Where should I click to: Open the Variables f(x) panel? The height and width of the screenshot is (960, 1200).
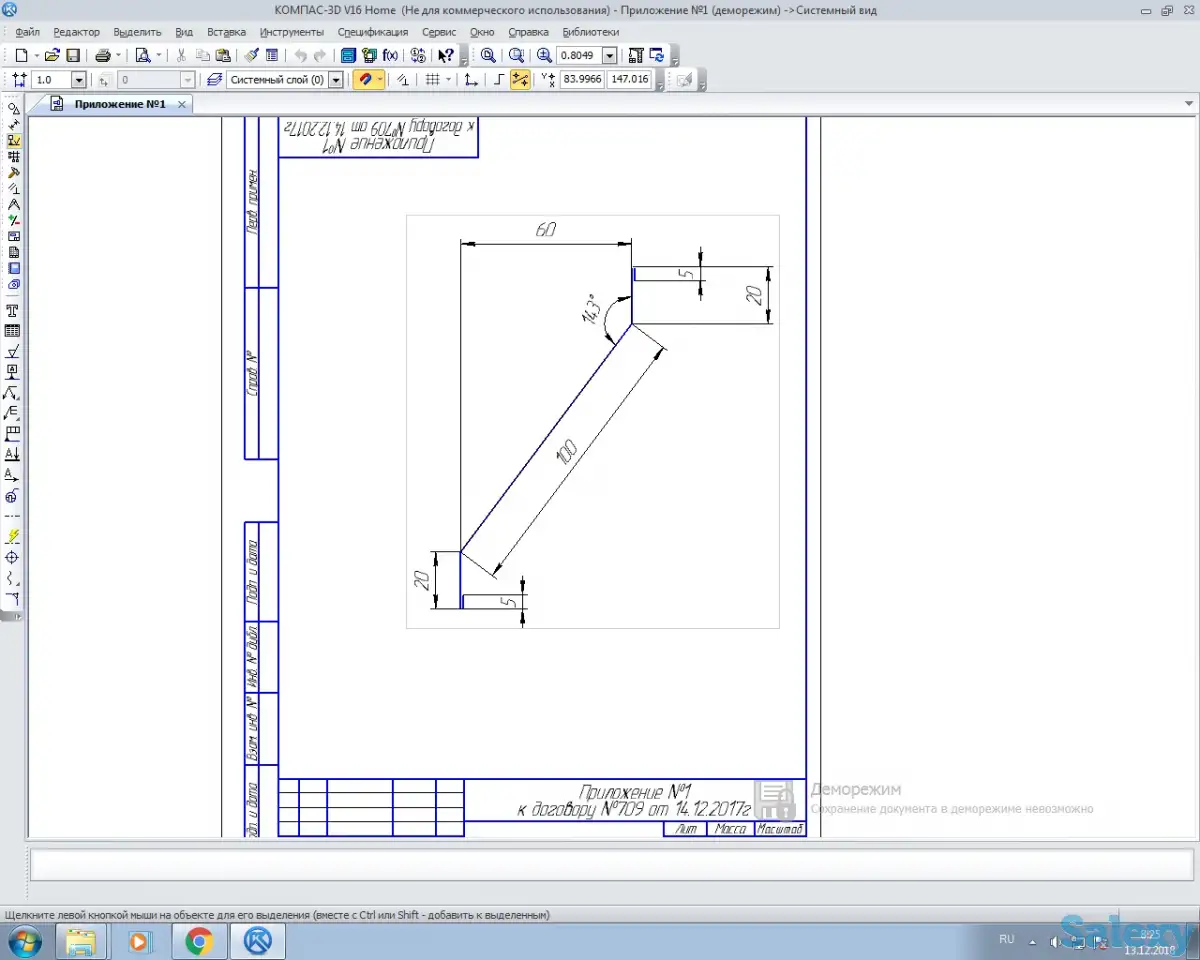coord(390,56)
